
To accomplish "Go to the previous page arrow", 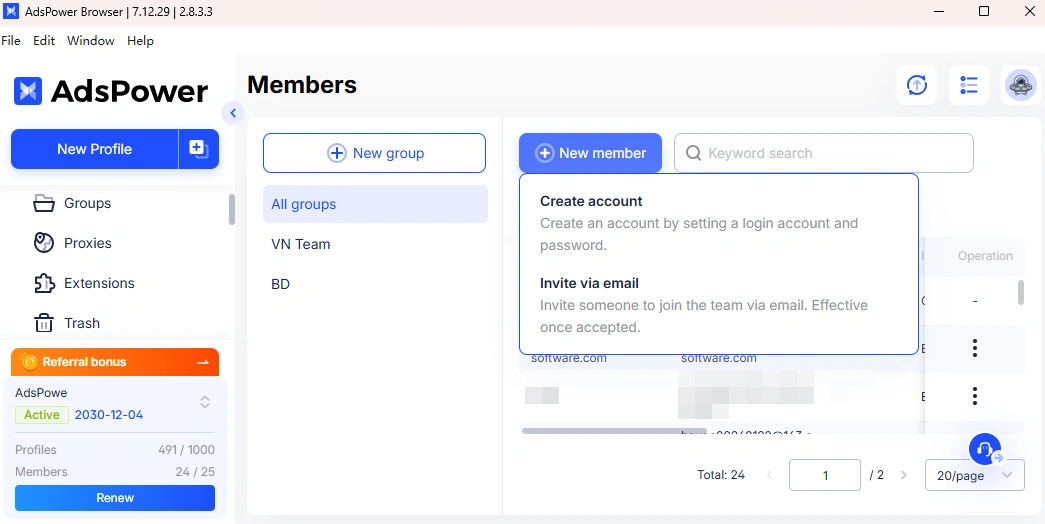I will pyautogui.click(x=770, y=475).
